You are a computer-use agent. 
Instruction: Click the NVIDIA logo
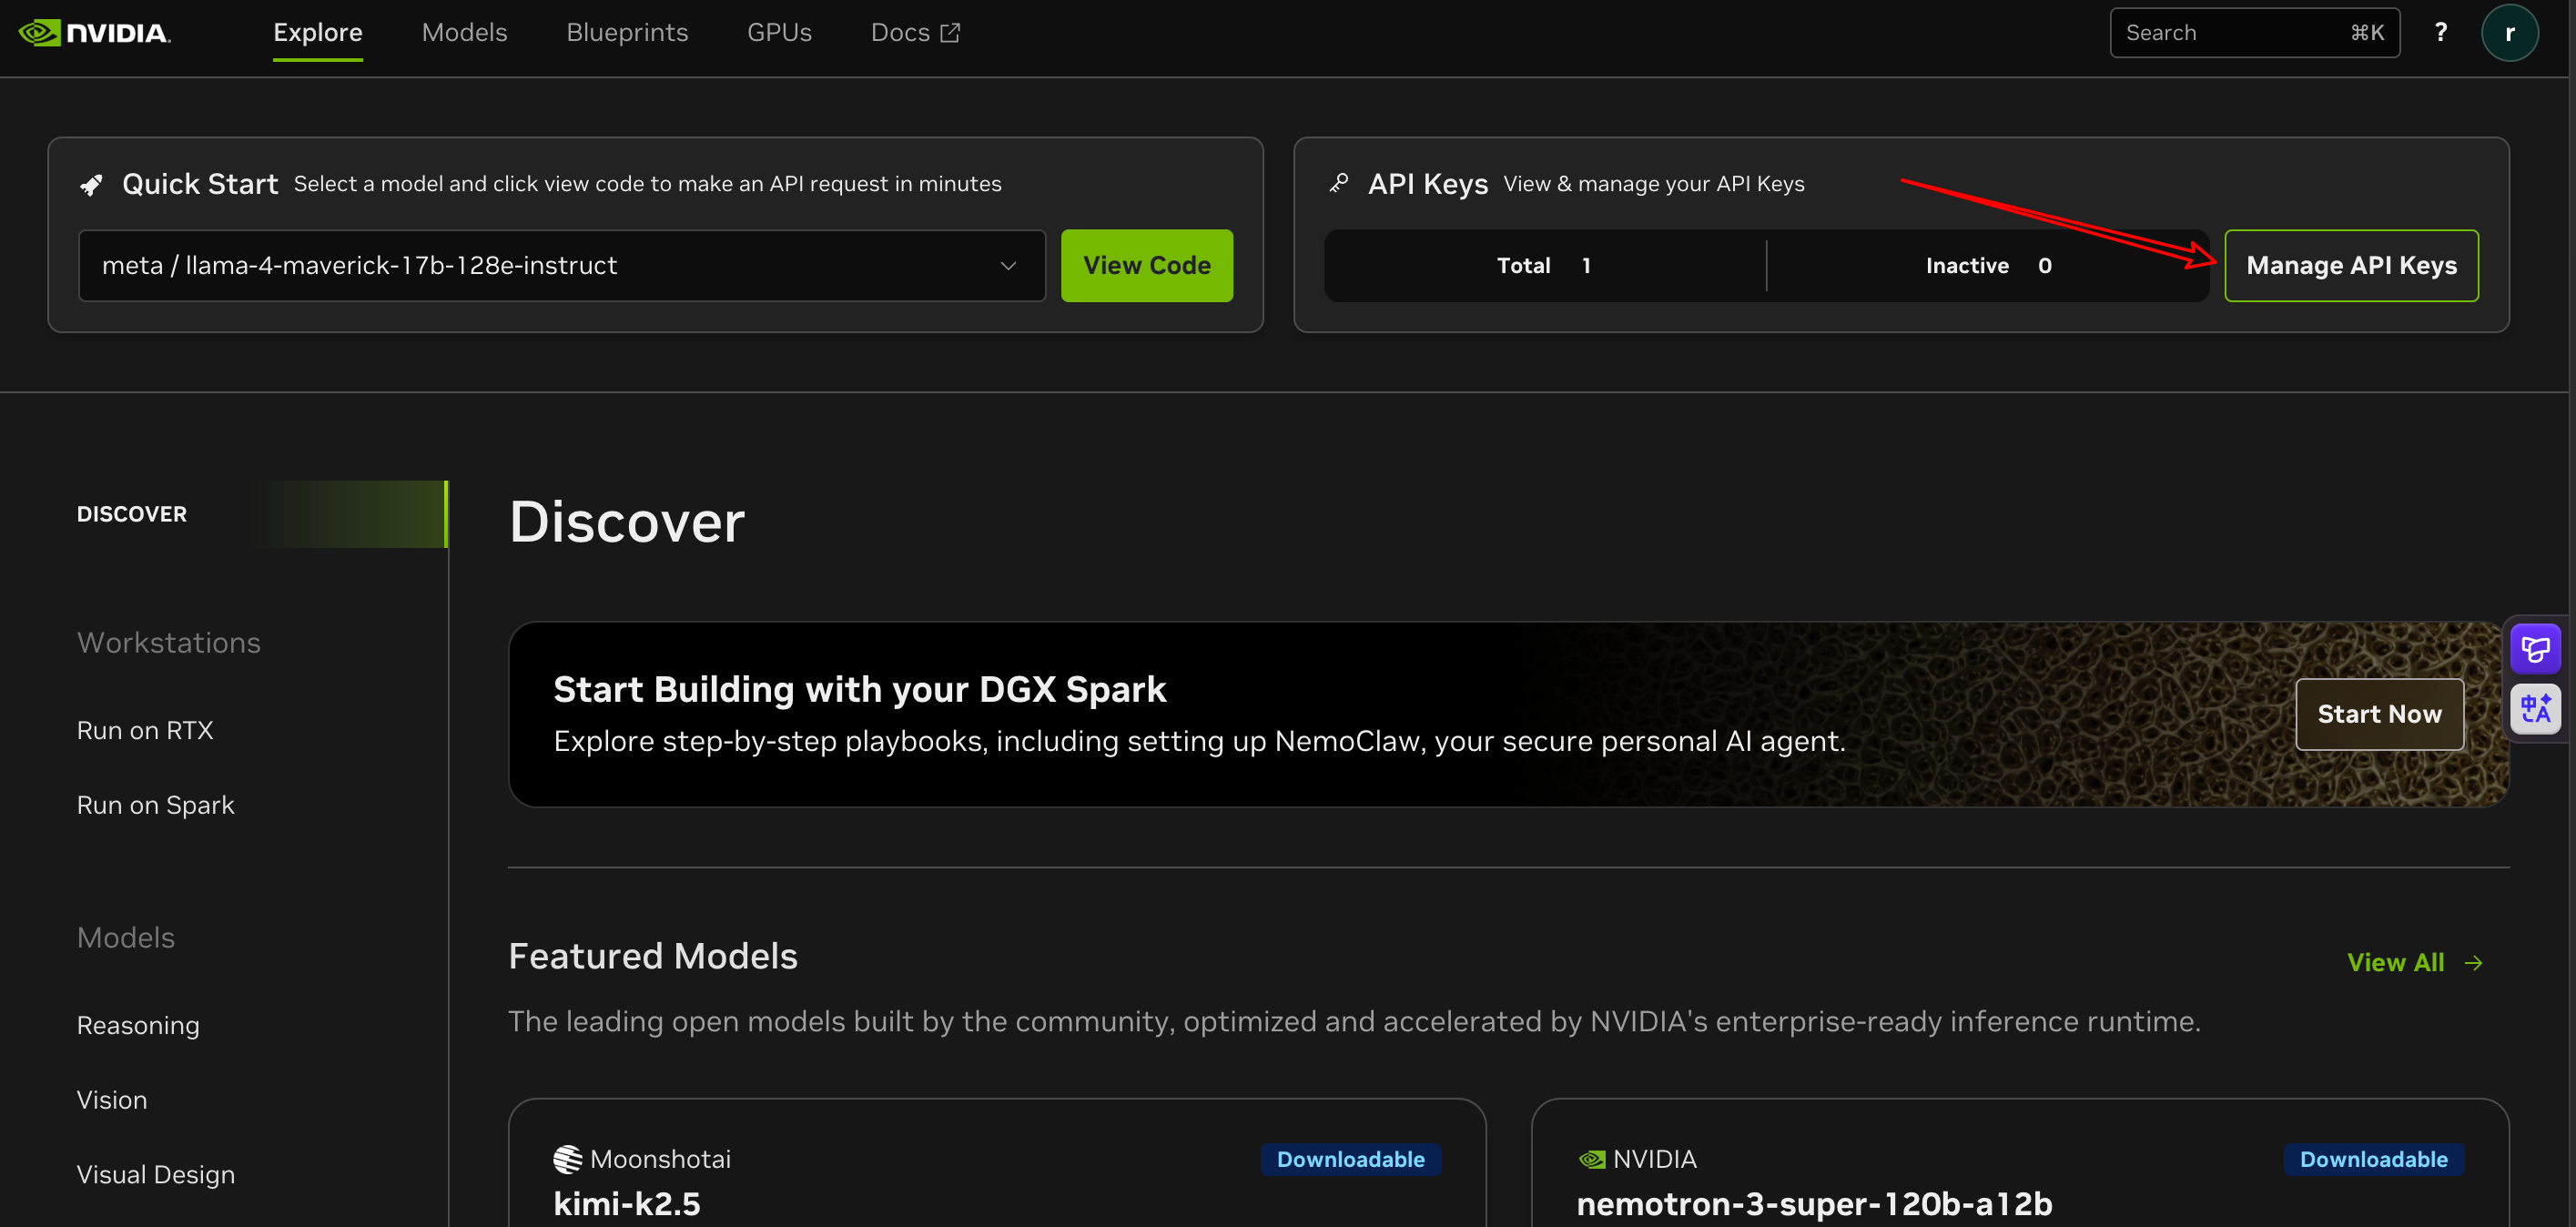tap(95, 33)
